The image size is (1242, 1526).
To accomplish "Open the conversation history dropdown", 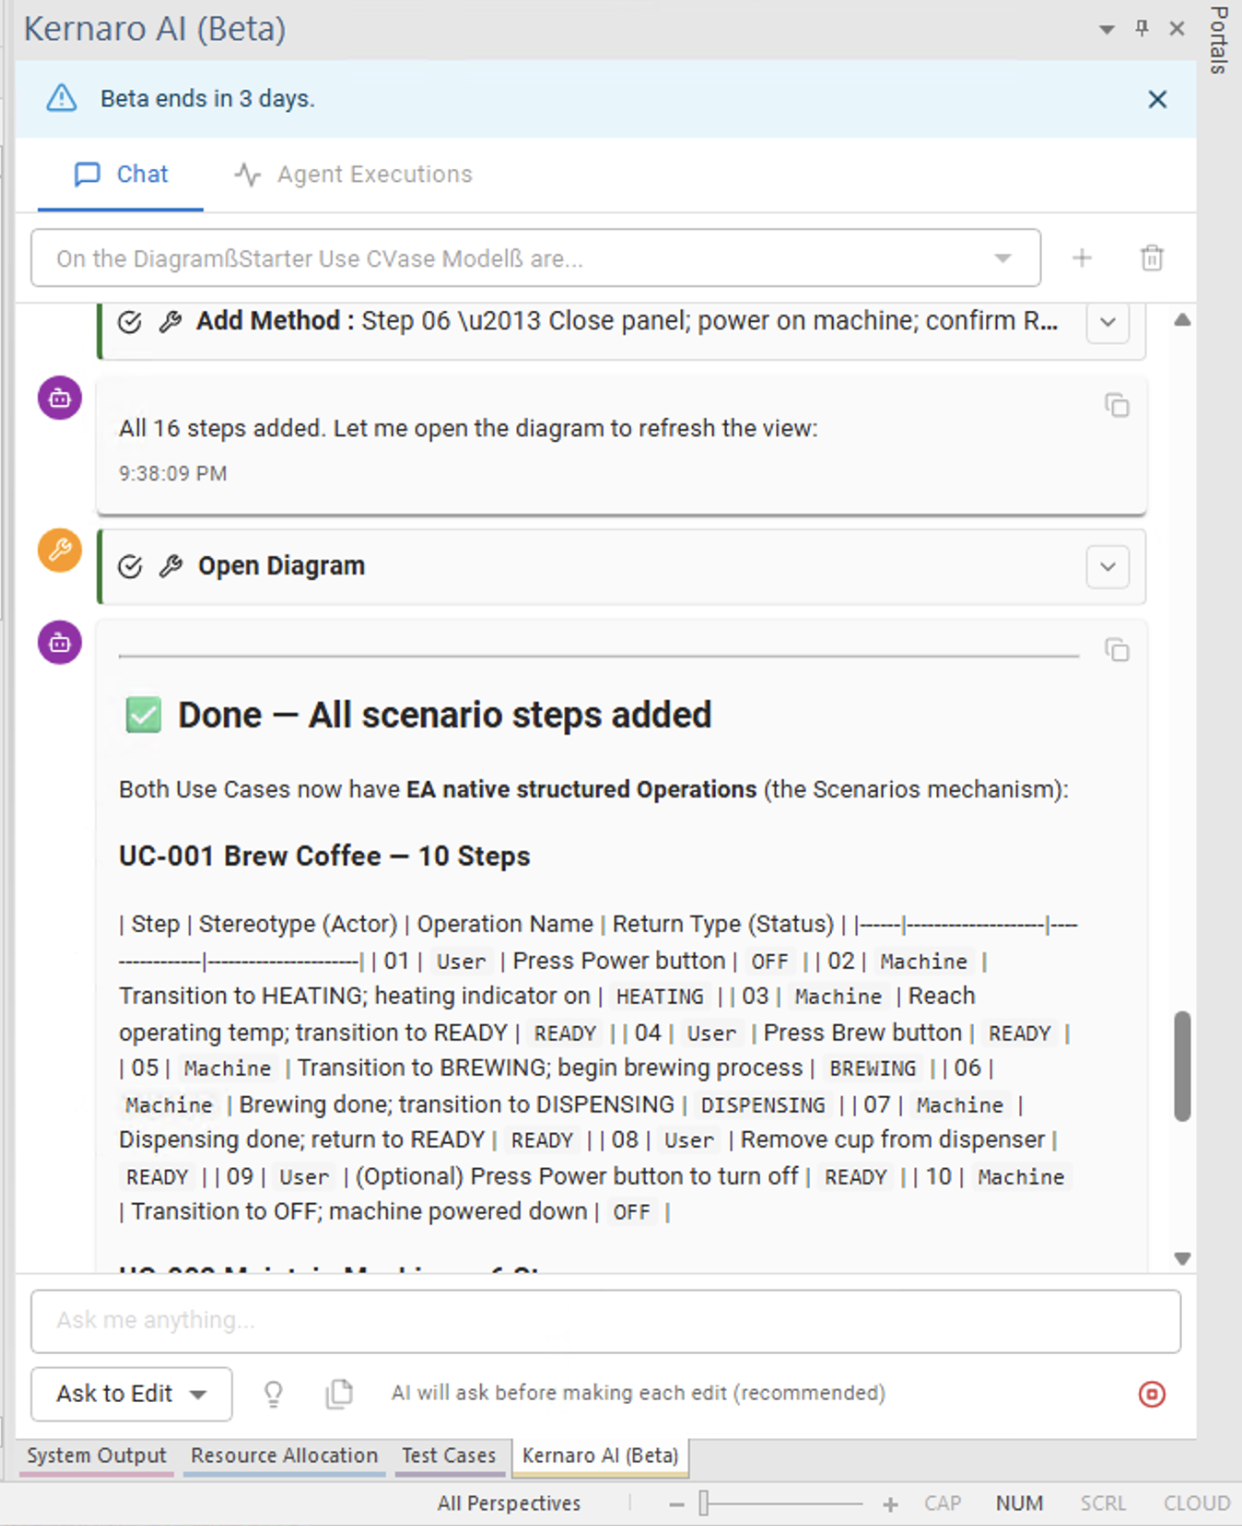I will tap(536, 258).
